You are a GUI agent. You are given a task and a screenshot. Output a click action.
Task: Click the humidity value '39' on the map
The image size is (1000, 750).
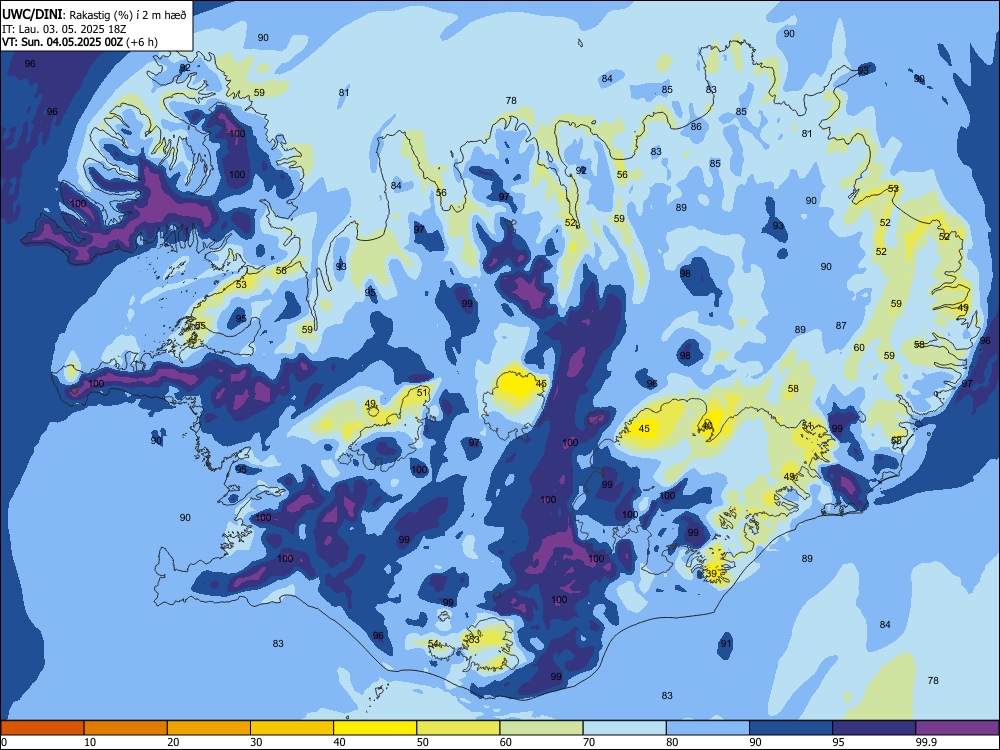[x=712, y=573]
